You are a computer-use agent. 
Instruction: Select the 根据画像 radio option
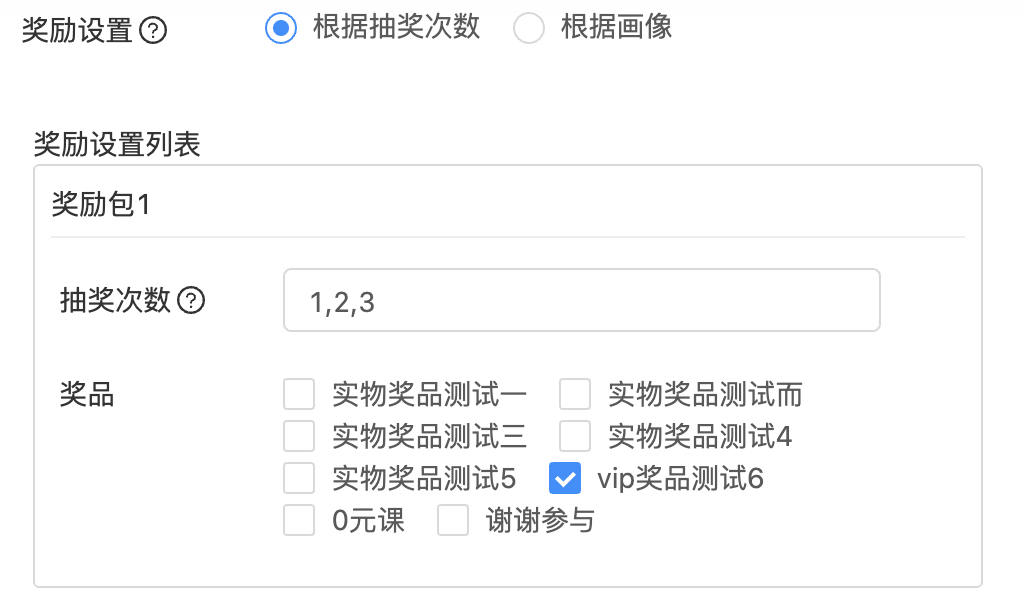pos(528,29)
